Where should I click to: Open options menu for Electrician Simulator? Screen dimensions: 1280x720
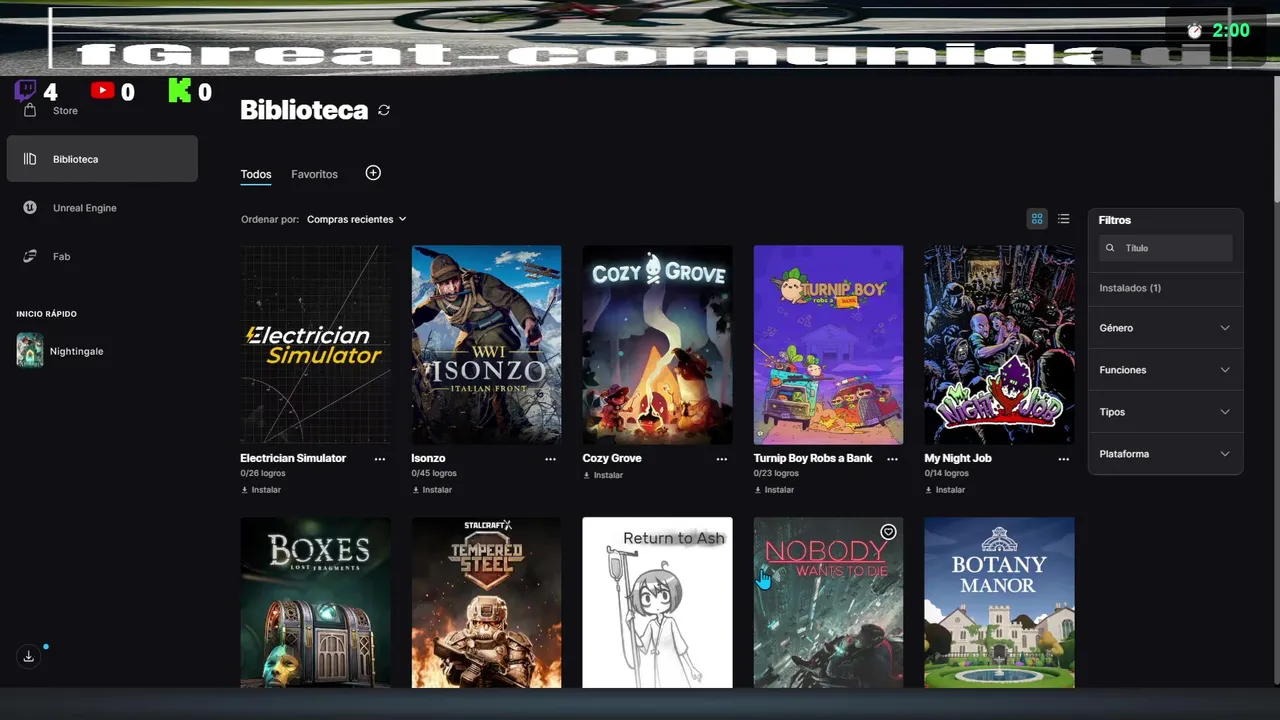[x=380, y=459]
